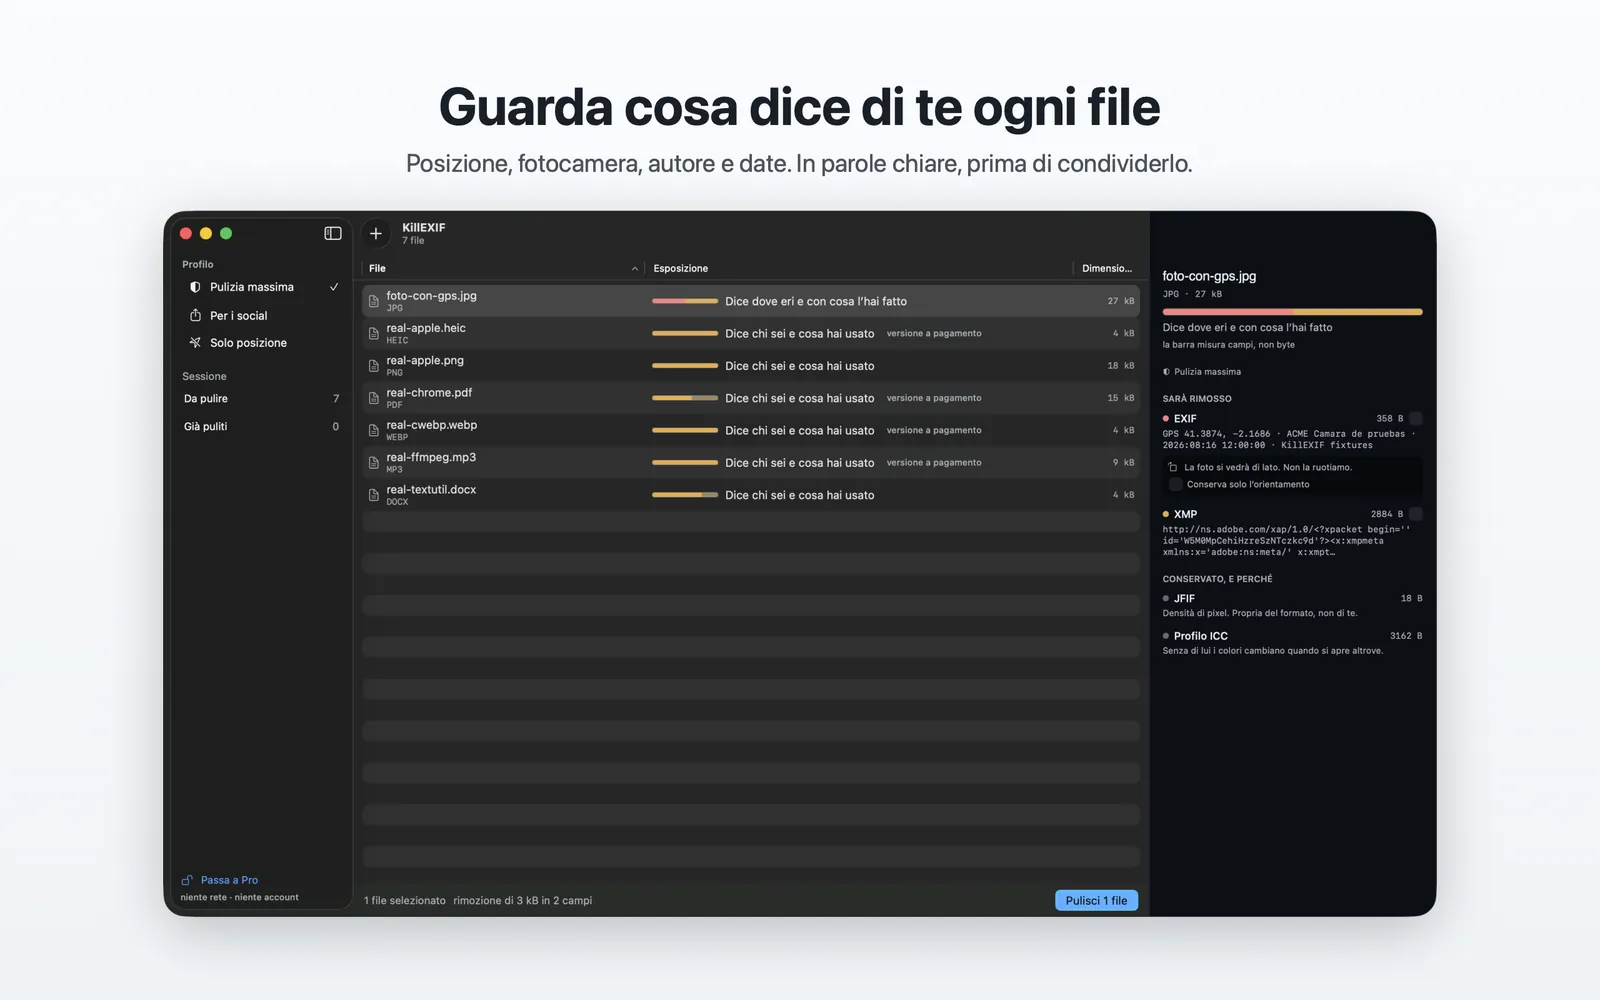Click the share icon beside Per i social
The width and height of the screenshot is (1600, 1000).
pos(195,315)
